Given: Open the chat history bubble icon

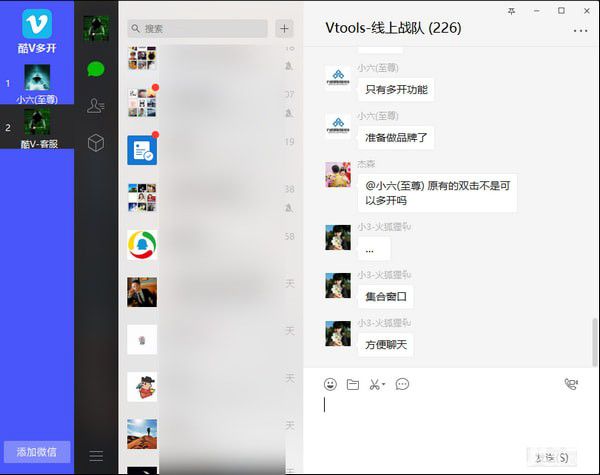Looking at the screenshot, I should (402, 384).
